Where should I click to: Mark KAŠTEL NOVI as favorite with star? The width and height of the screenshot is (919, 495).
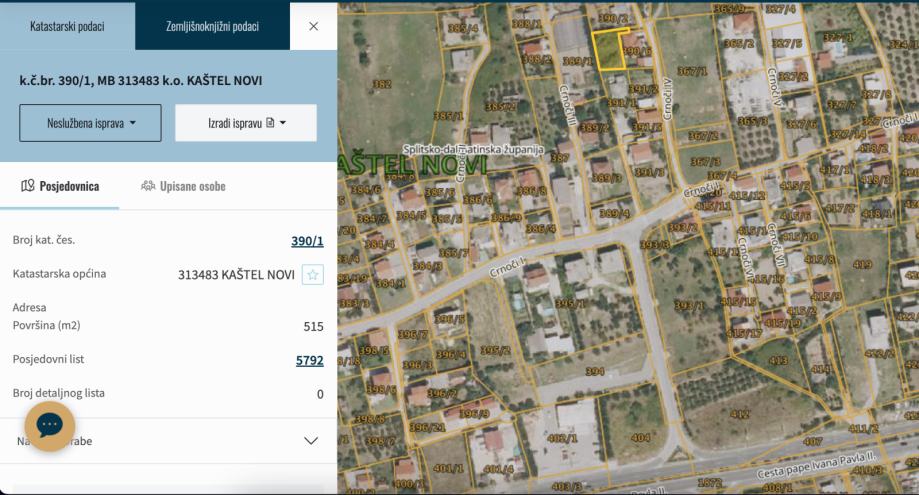pos(313,274)
